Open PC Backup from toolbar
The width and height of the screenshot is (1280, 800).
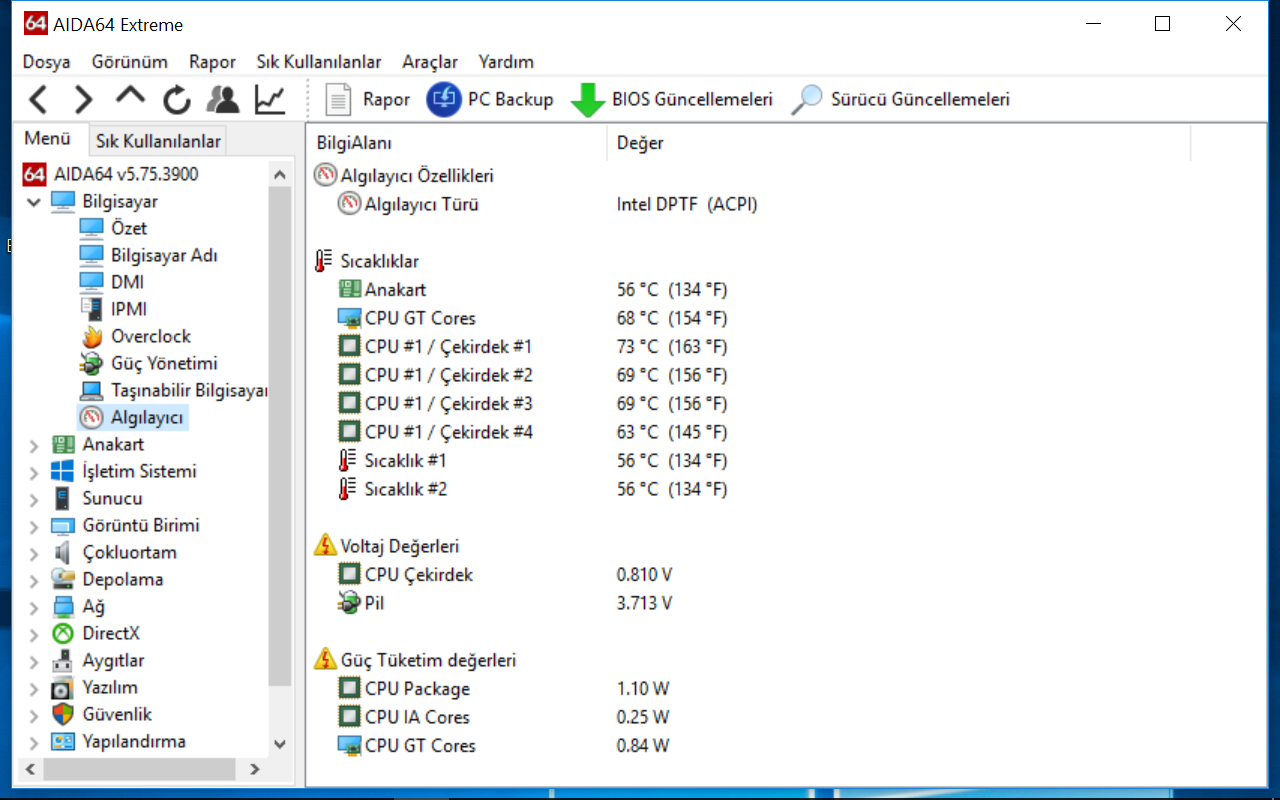(x=490, y=99)
